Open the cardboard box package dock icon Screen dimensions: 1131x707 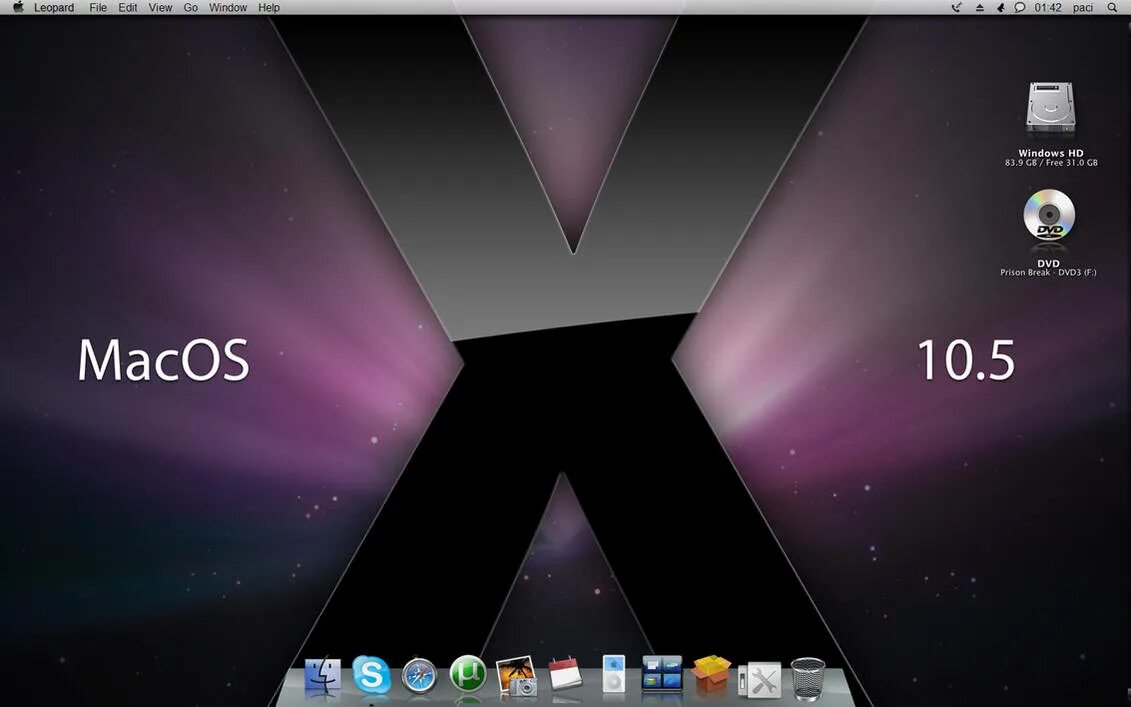pos(711,675)
